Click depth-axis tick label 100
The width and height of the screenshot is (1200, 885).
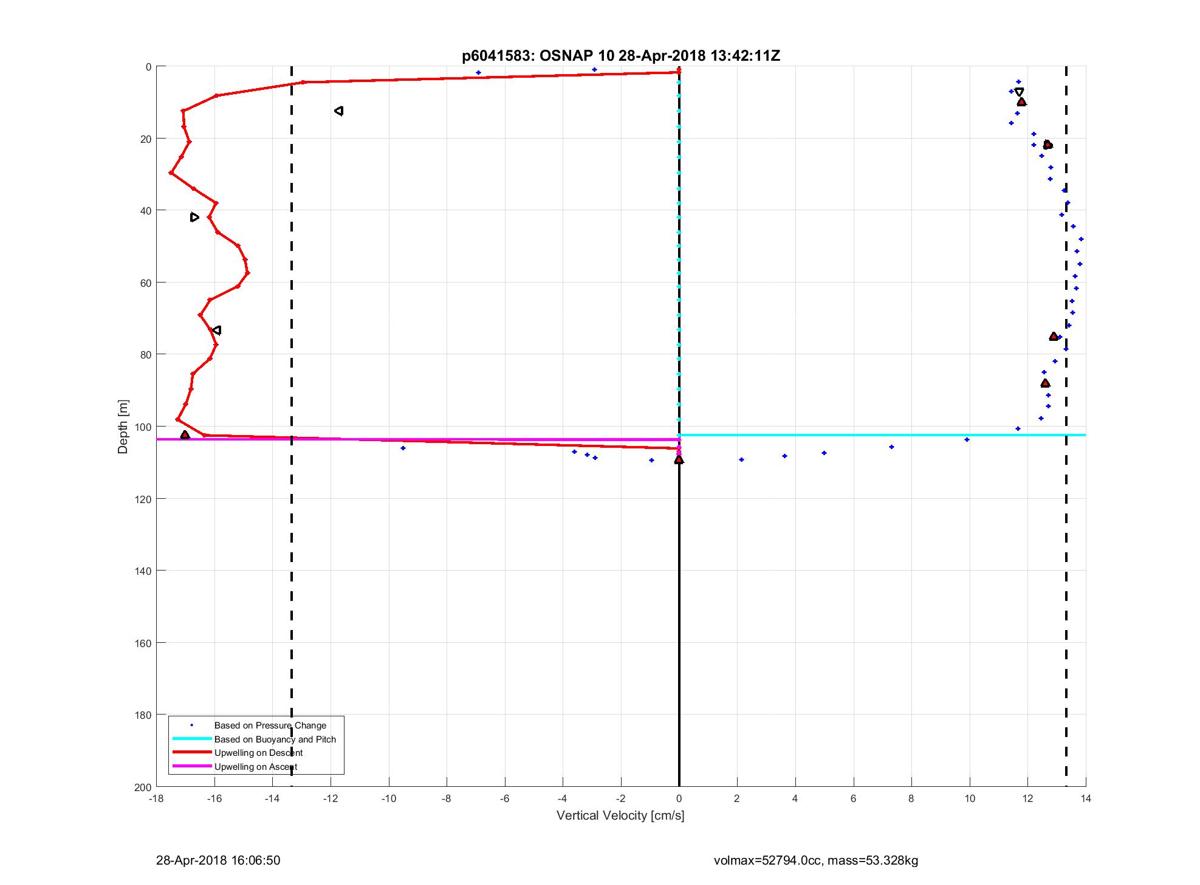[142, 427]
